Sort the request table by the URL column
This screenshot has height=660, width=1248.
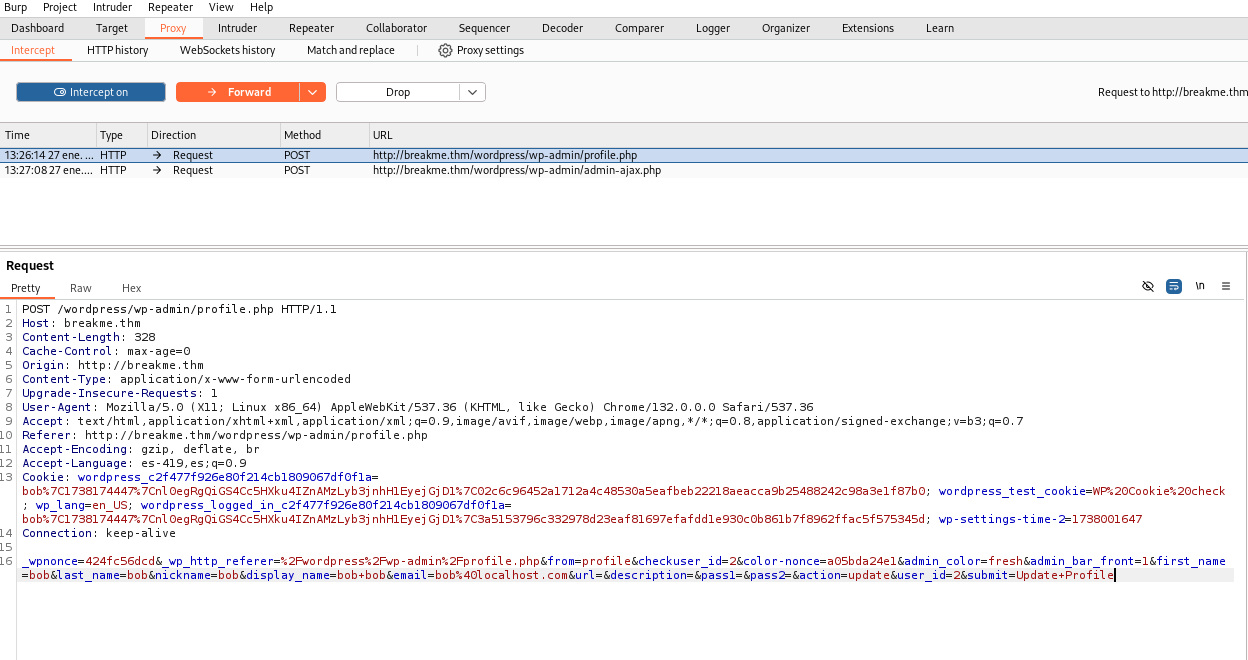[383, 135]
